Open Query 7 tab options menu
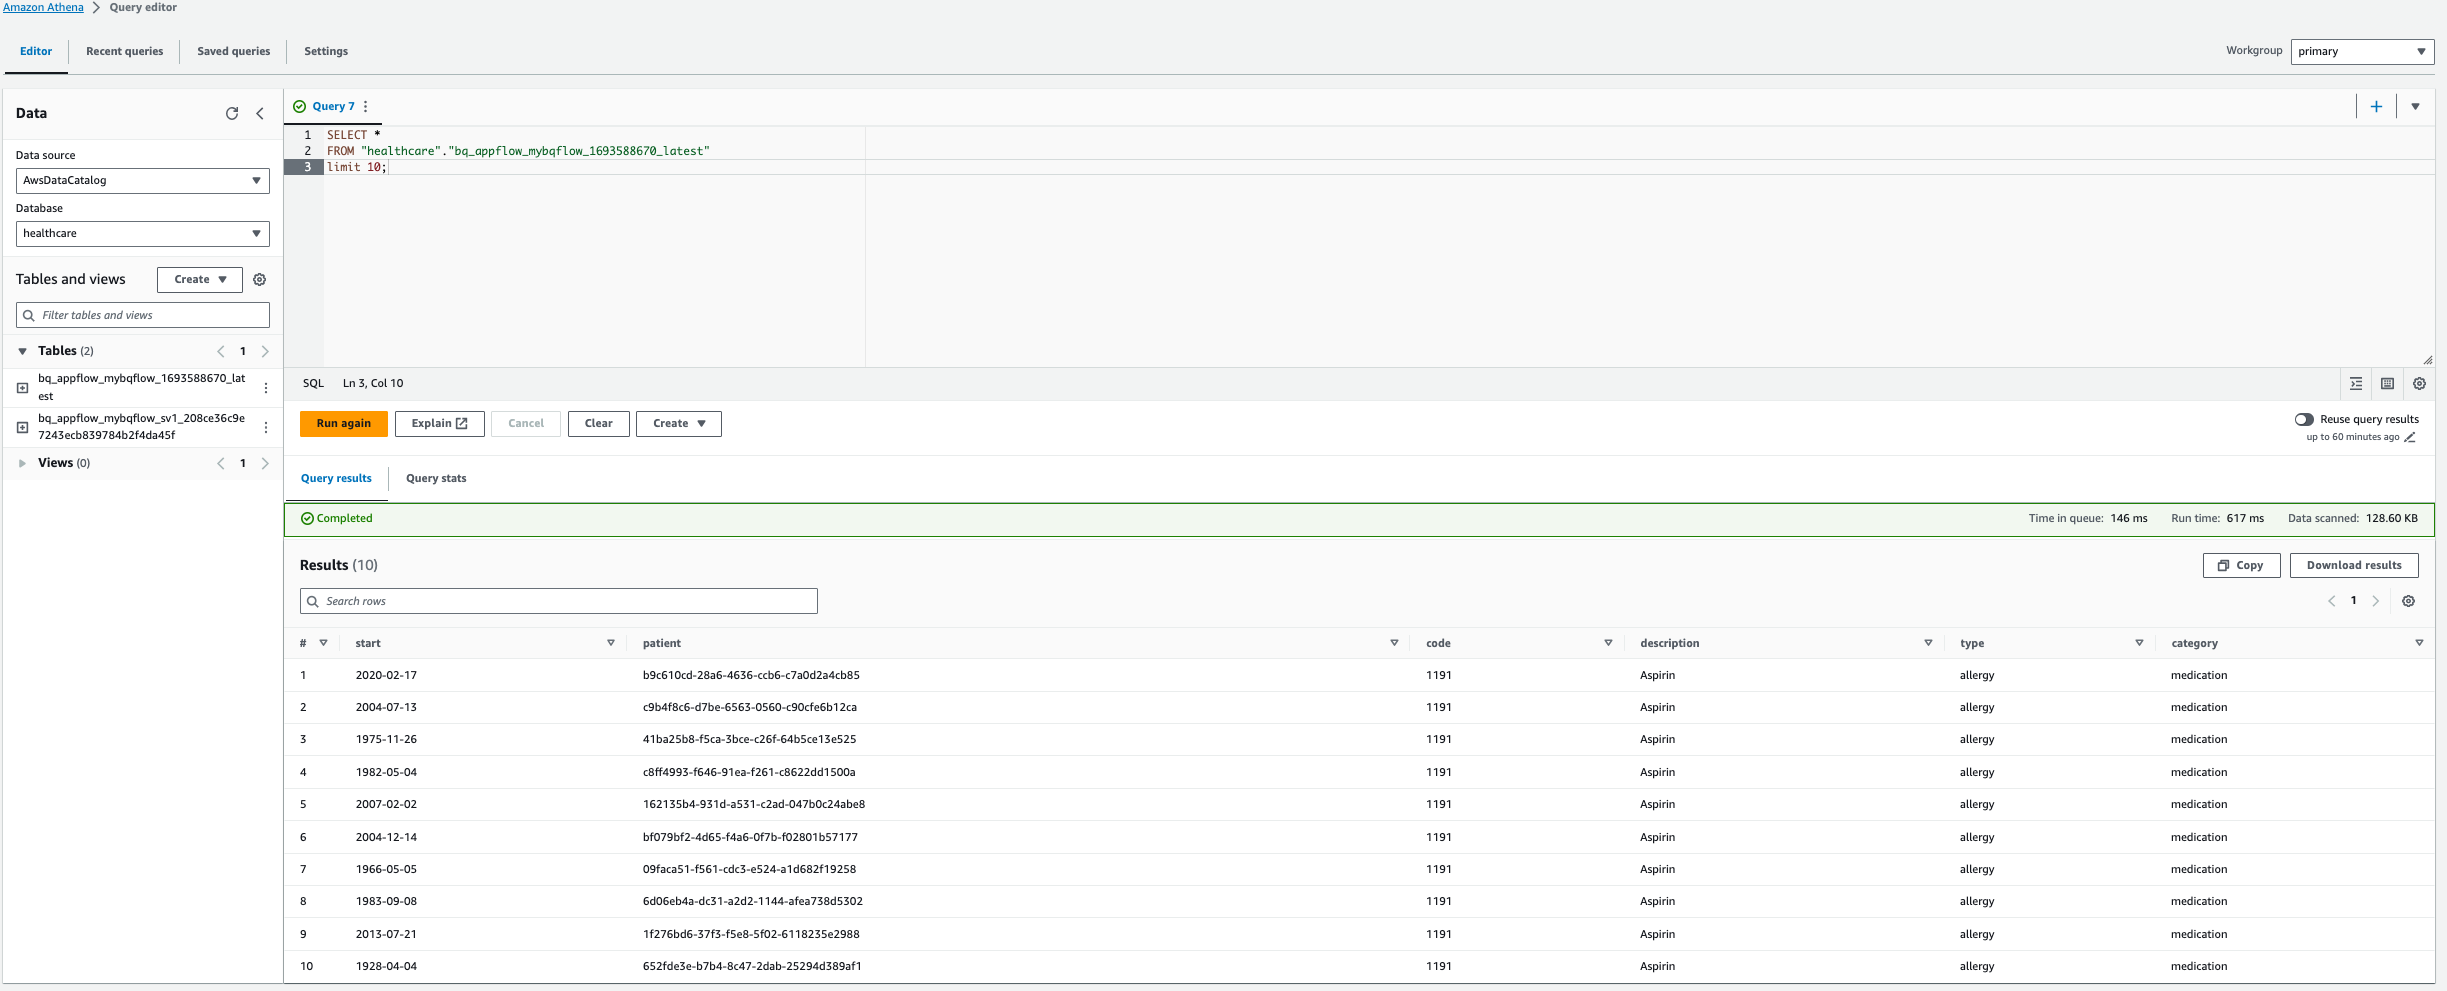The width and height of the screenshot is (2447, 991). coord(365,106)
